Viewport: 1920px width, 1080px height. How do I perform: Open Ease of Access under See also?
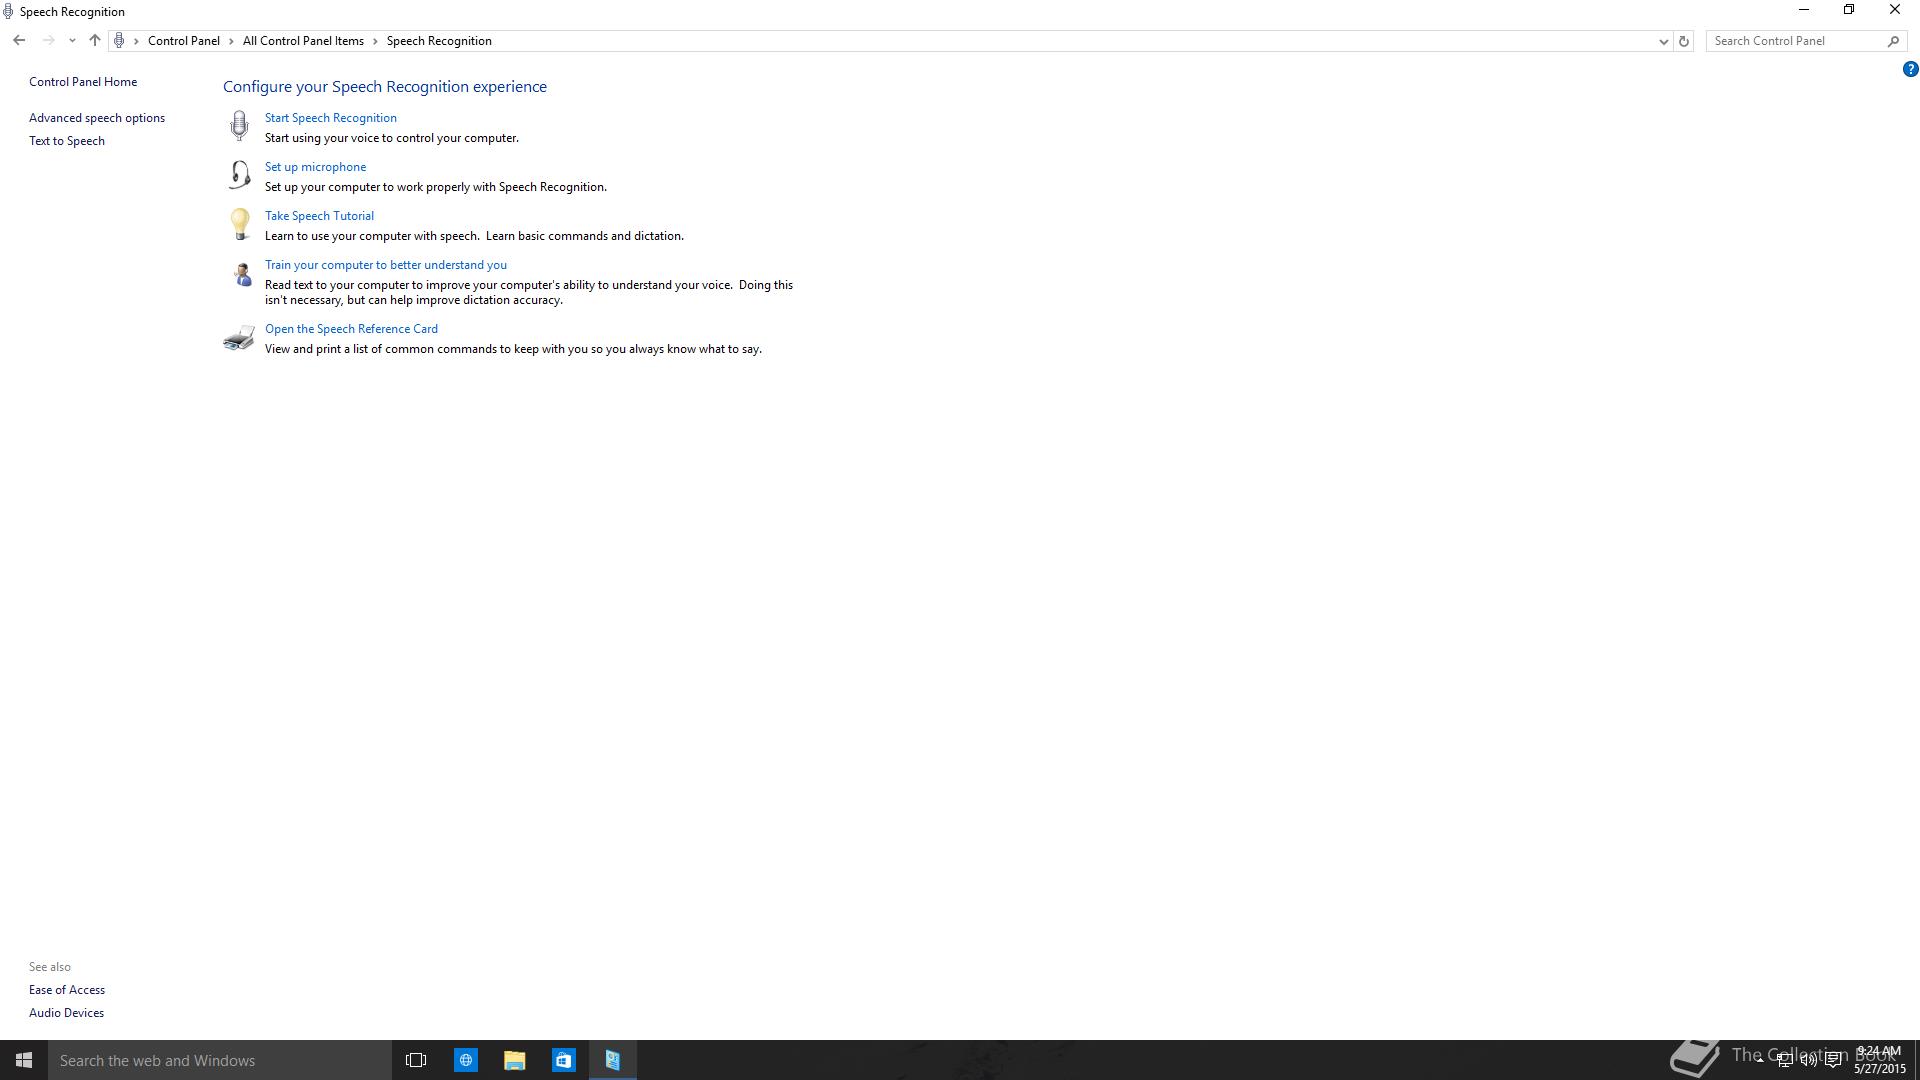[x=67, y=990]
